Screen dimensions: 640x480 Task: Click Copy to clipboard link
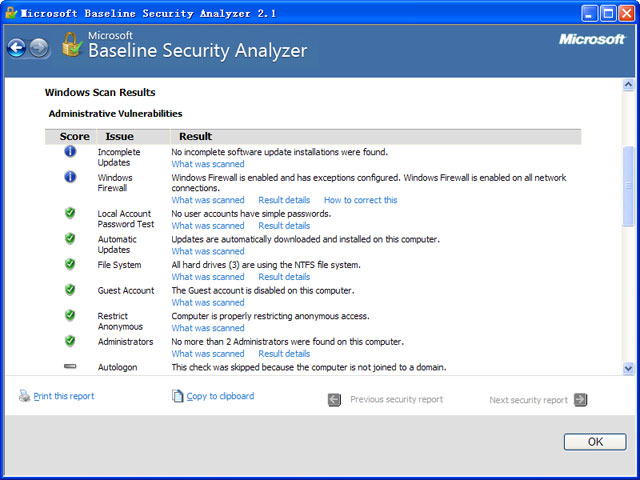220,396
